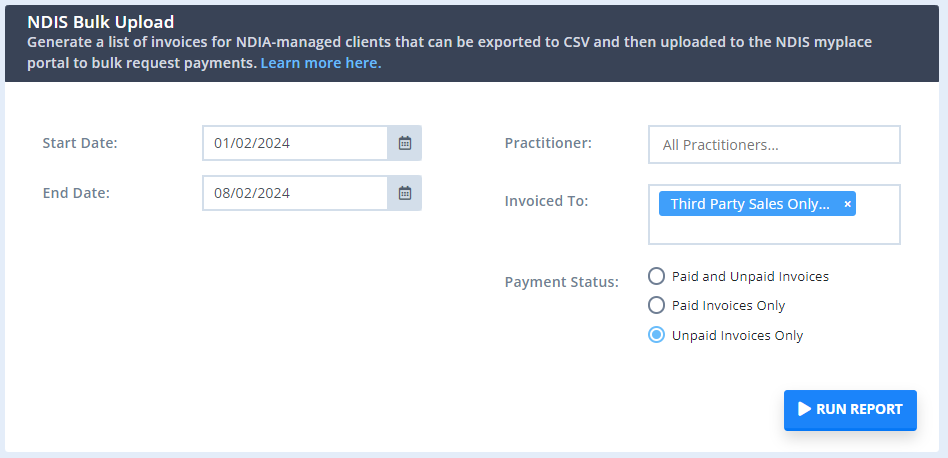Open the All Practitioners dropdown
Viewport: 948px width, 458px height.
pos(774,145)
